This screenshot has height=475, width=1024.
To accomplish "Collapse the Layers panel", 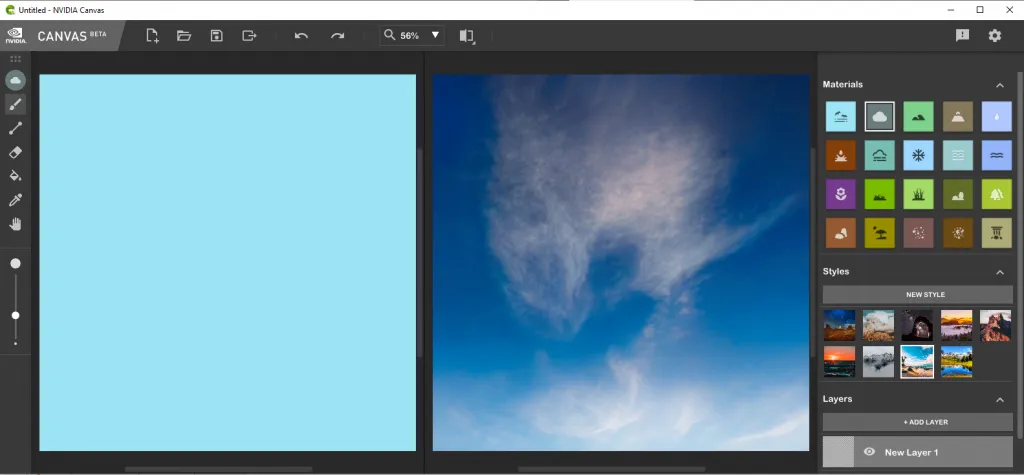I will (1000, 399).
